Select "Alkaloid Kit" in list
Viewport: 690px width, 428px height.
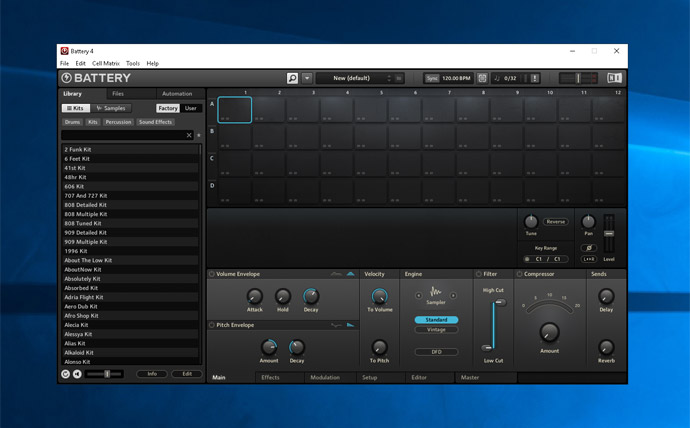pos(130,353)
